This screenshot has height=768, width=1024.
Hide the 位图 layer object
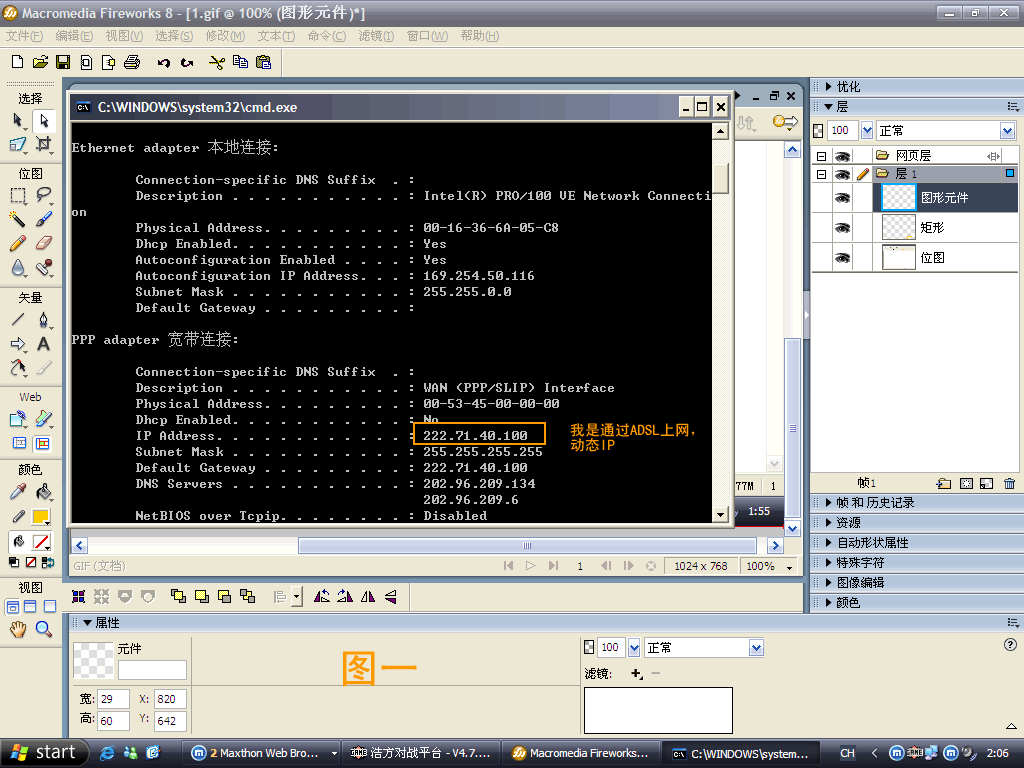(x=842, y=257)
